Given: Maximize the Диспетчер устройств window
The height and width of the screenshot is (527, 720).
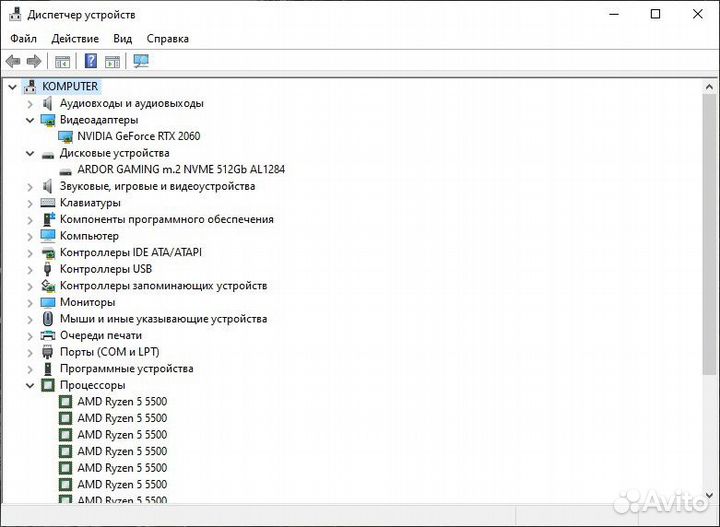Looking at the screenshot, I should (x=656, y=14).
